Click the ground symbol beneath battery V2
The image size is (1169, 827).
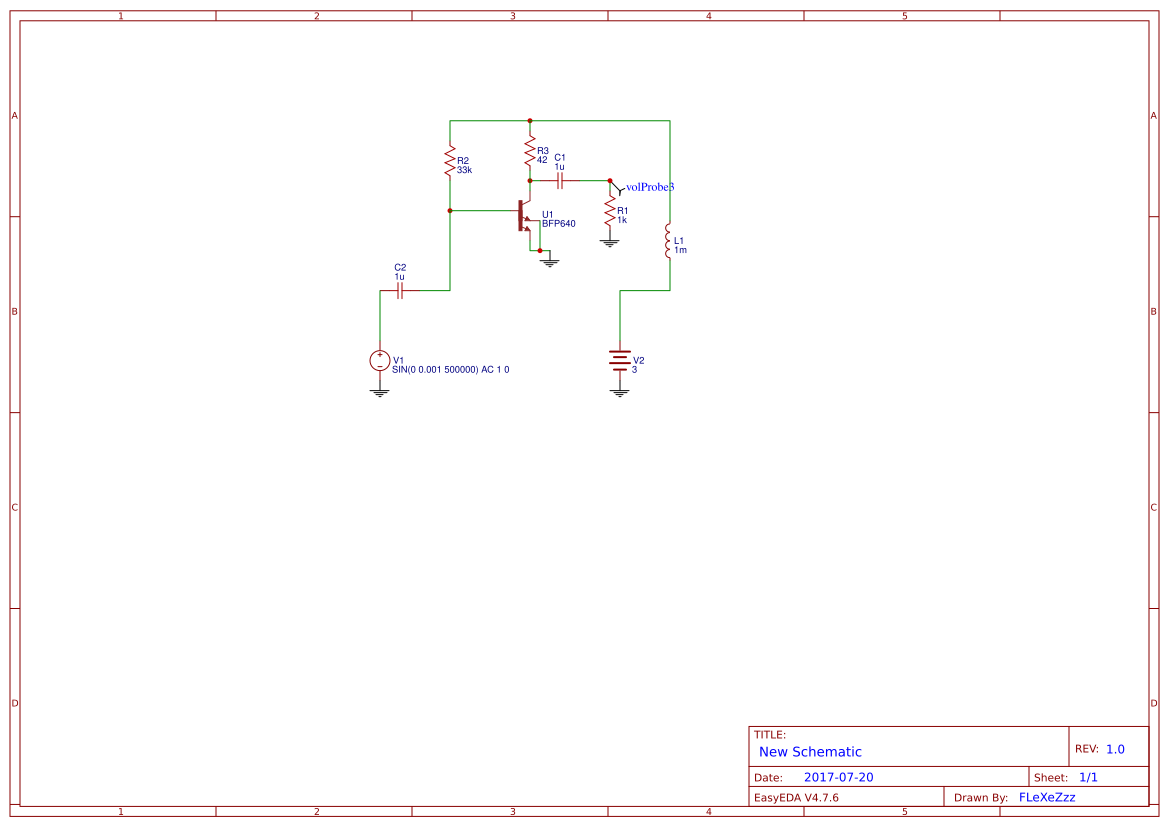tap(619, 393)
